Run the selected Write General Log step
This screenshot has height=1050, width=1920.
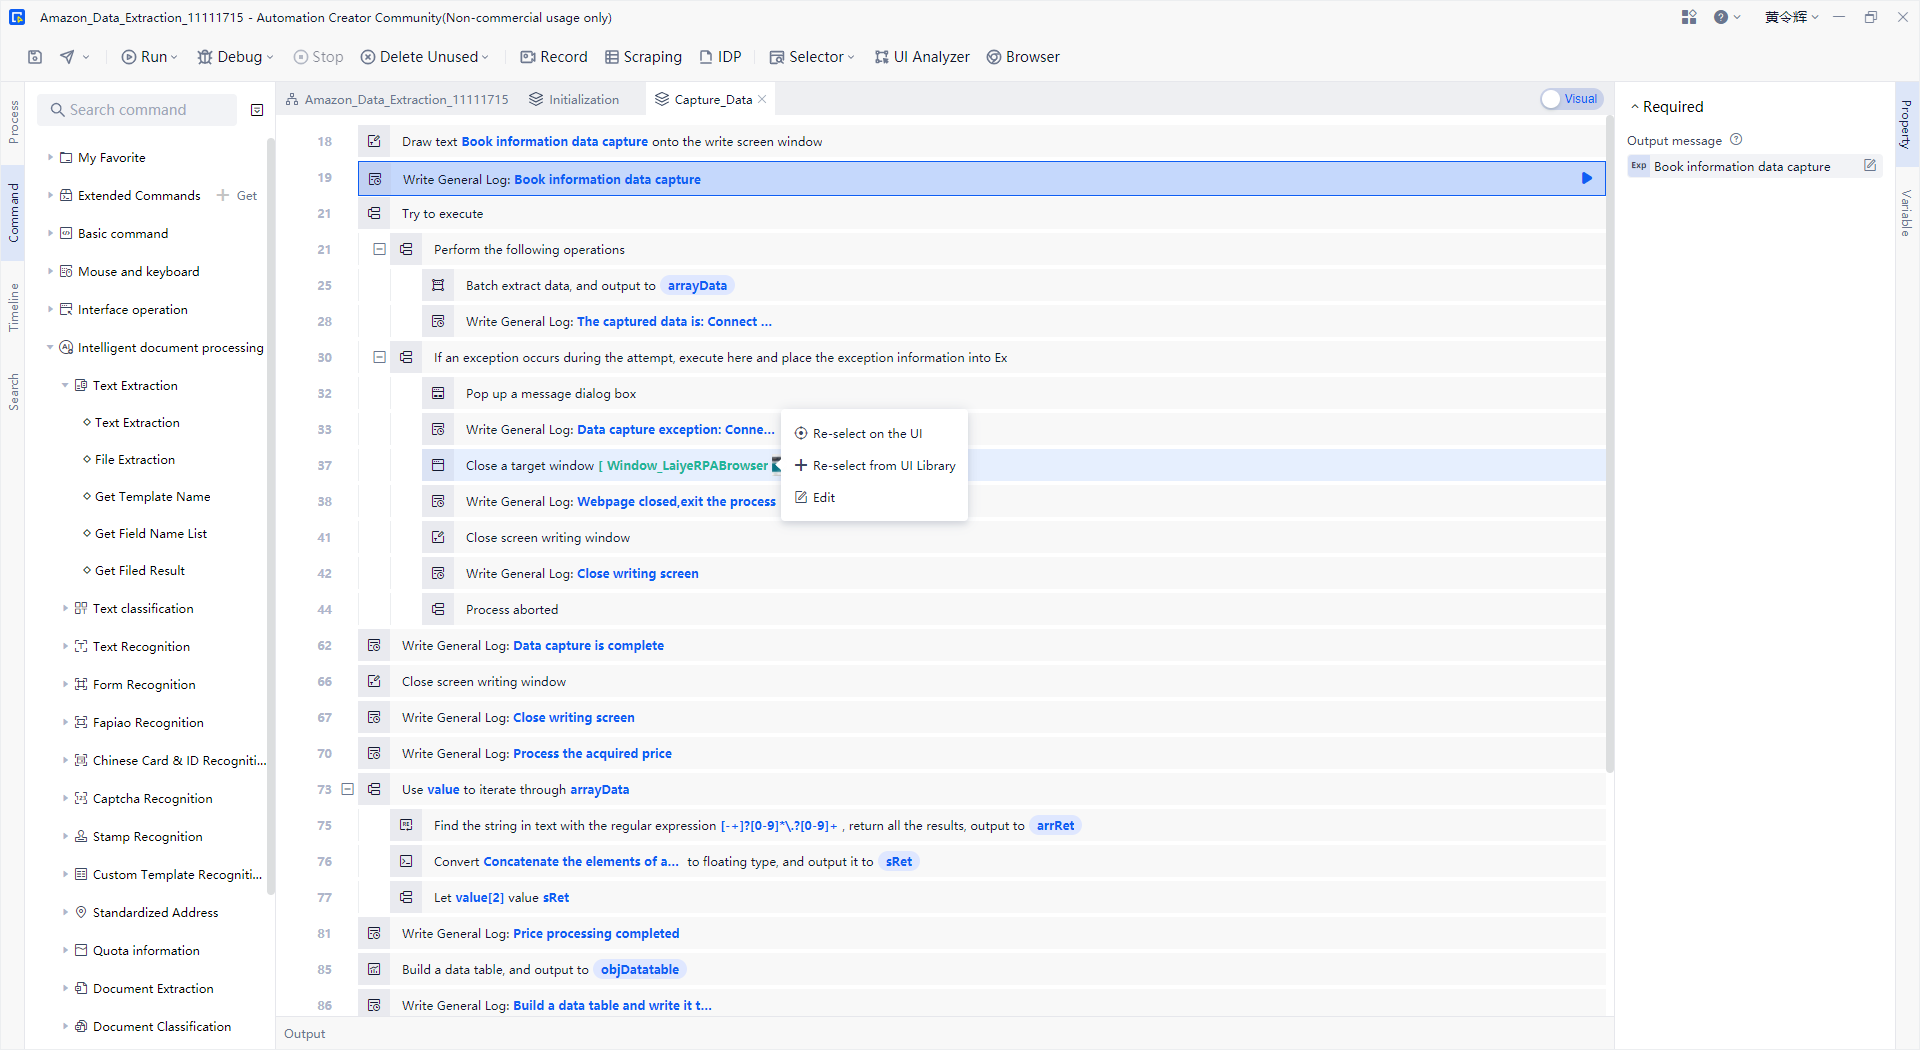(1586, 178)
